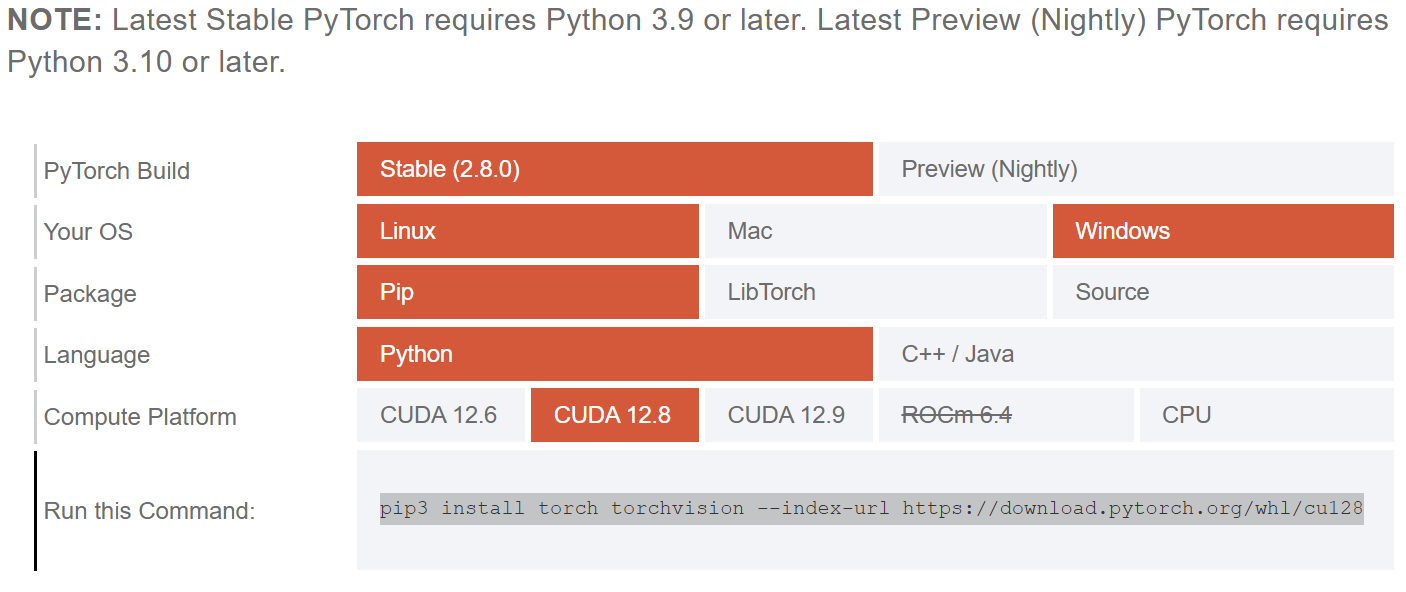This screenshot has width=1406, height=592.
Task: Pick the Source package option
Action: pyautogui.click(x=1222, y=292)
